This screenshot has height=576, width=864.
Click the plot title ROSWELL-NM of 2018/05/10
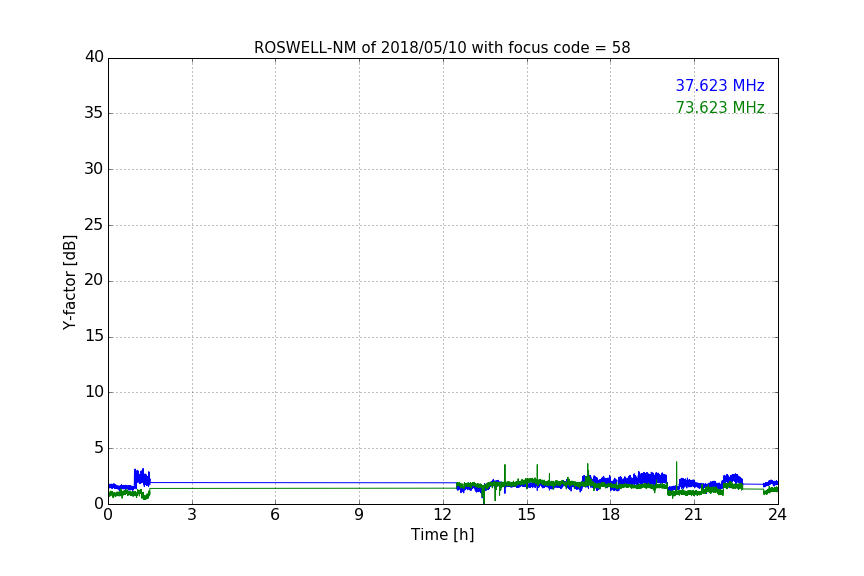(x=442, y=48)
